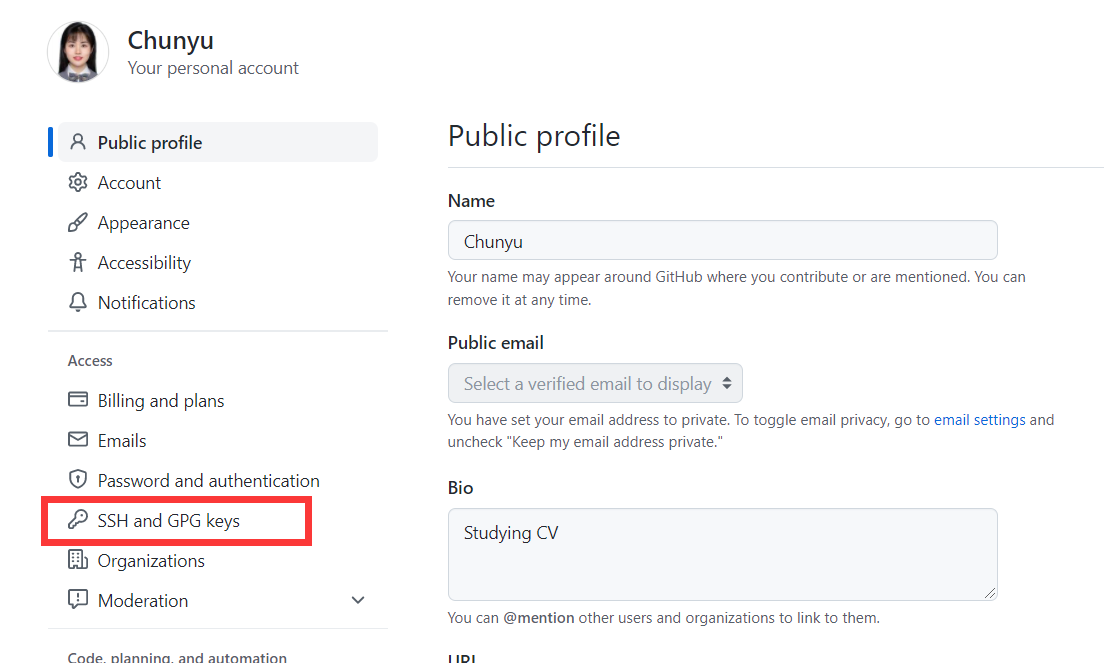Click the Chunyu account name heading

(170, 40)
